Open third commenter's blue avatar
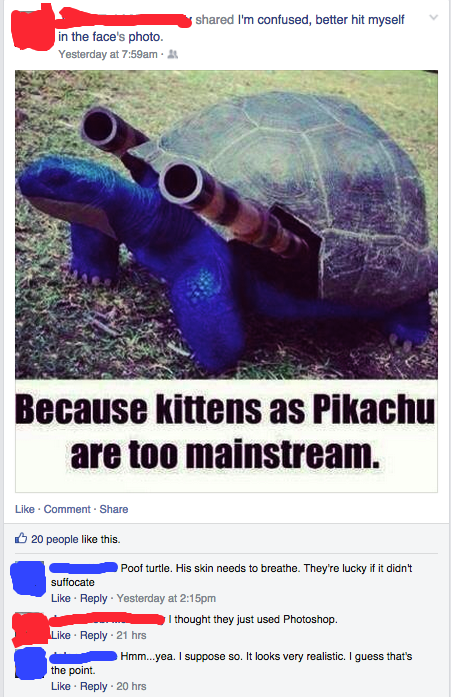Screen dimensions: 451x697 pos(30,663)
